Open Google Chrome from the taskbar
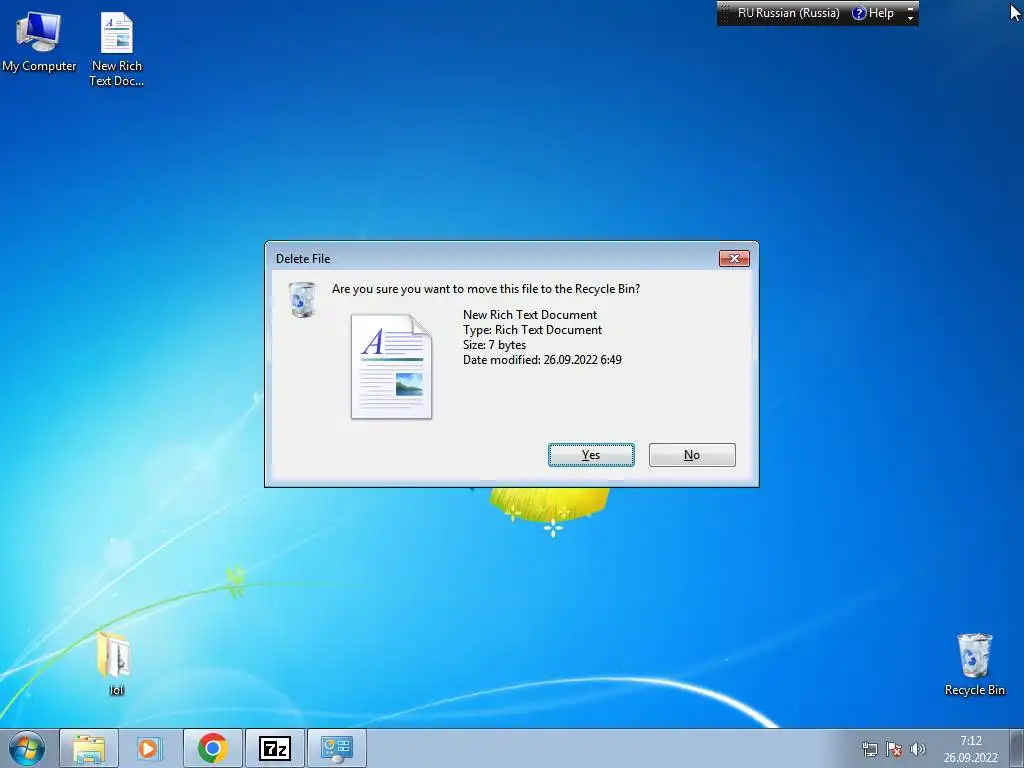The height and width of the screenshot is (768, 1024). (x=213, y=748)
